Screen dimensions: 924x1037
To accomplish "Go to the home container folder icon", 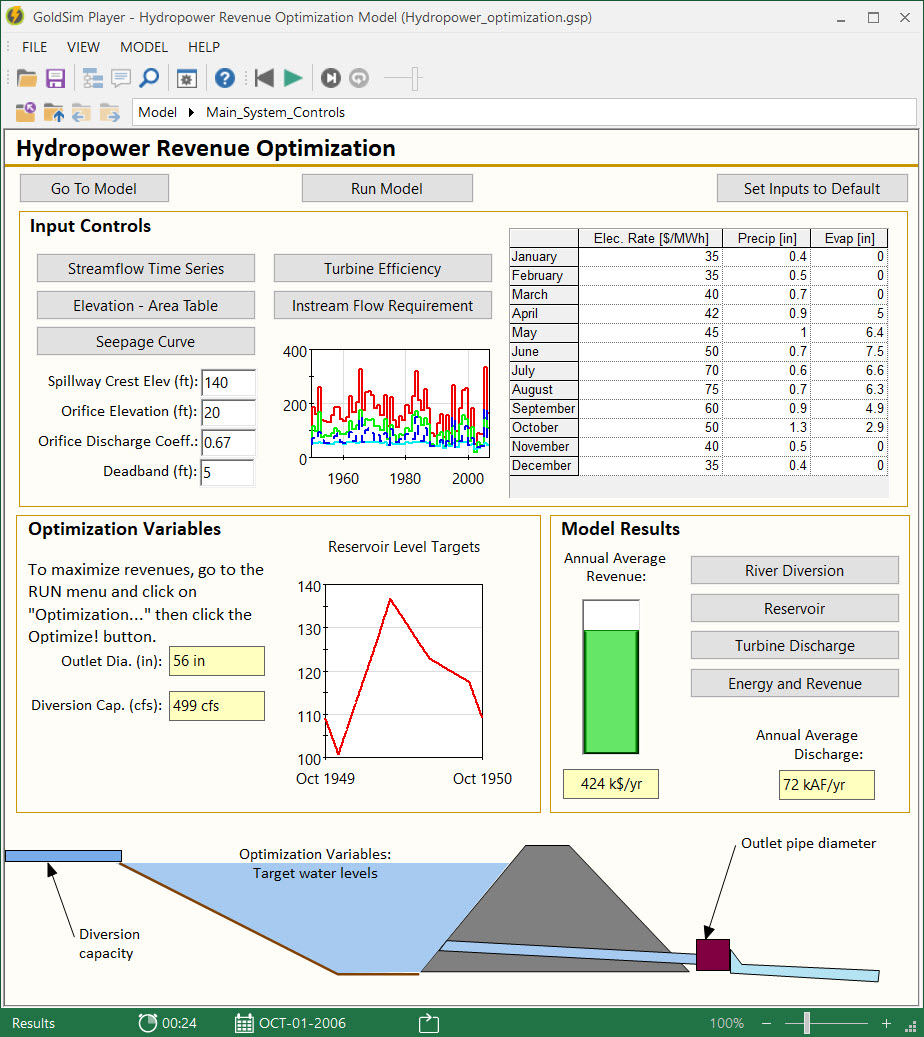I will [x=26, y=112].
